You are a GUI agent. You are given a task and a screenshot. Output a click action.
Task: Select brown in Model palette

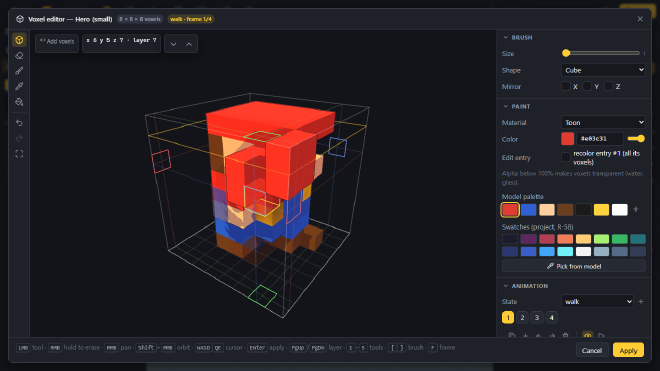click(x=565, y=209)
